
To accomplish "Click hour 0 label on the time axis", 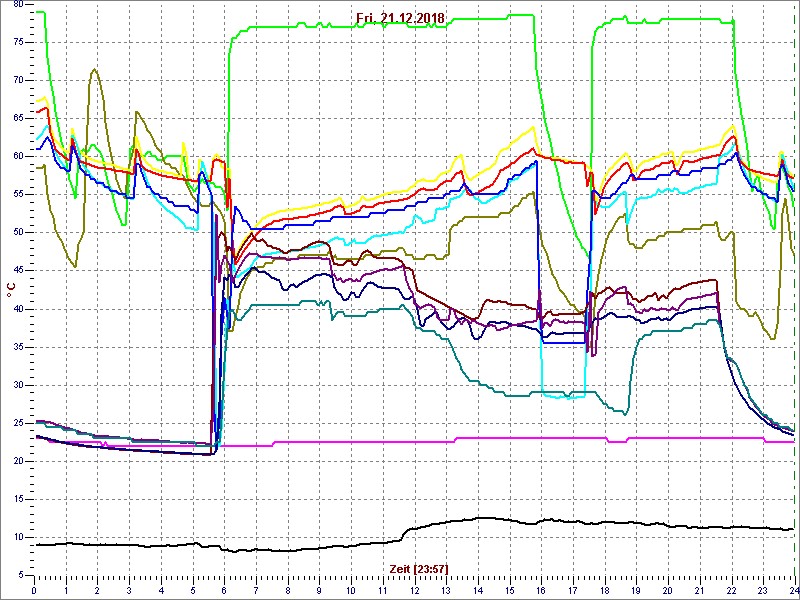I will coord(34,590).
